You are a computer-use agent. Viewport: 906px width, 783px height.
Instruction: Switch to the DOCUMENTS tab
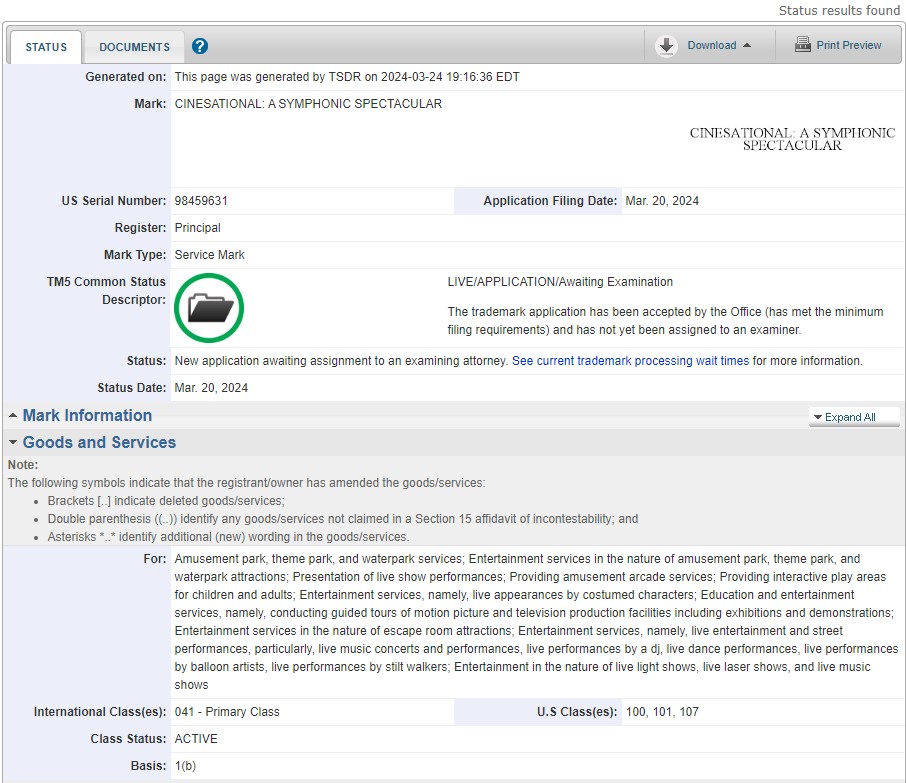coord(134,47)
